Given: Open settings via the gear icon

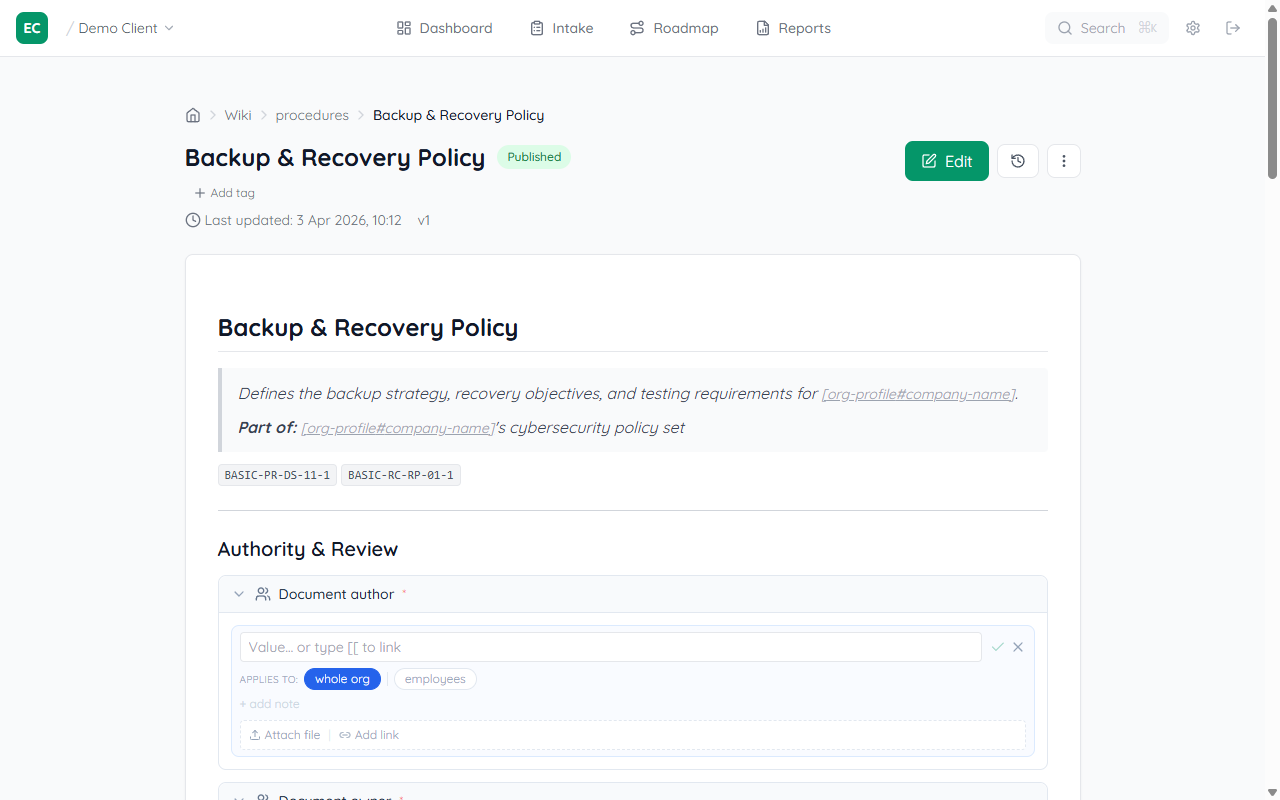Looking at the screenshot, I should (x=1192, y=28).
